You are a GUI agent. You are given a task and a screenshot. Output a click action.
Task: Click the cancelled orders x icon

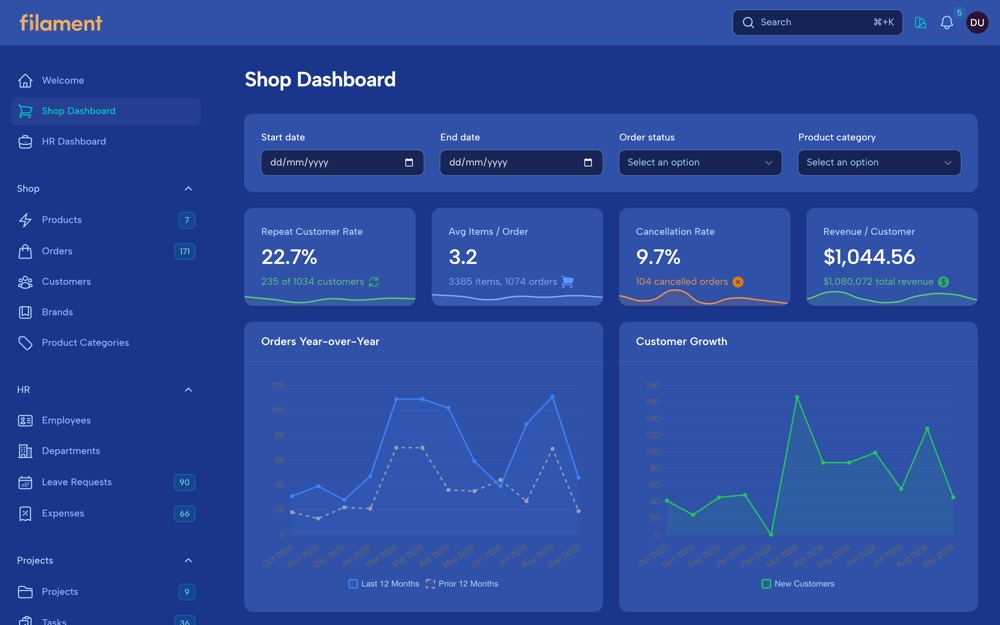click(x=738, y=282)
